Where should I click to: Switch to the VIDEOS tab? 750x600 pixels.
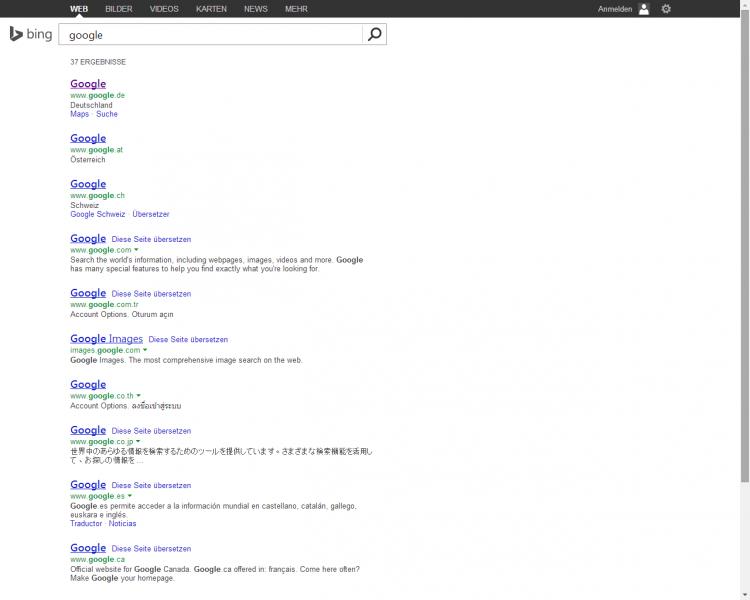164,9
